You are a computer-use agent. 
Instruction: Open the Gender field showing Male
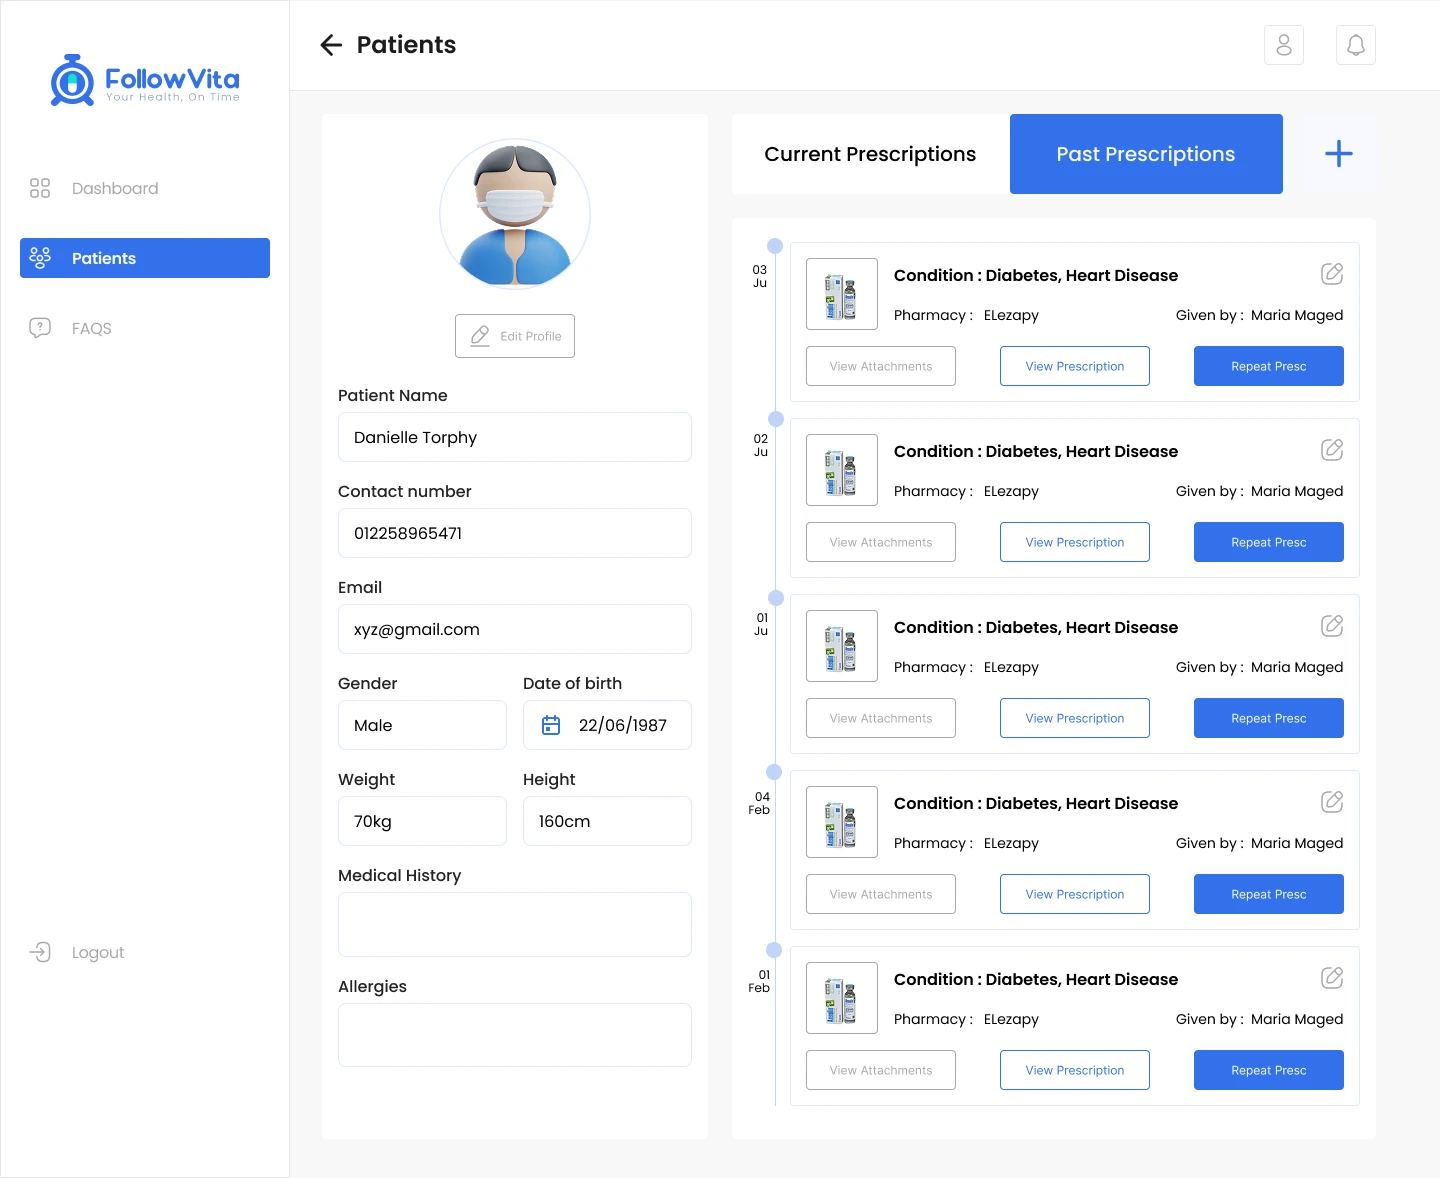[x=422, y=725]
